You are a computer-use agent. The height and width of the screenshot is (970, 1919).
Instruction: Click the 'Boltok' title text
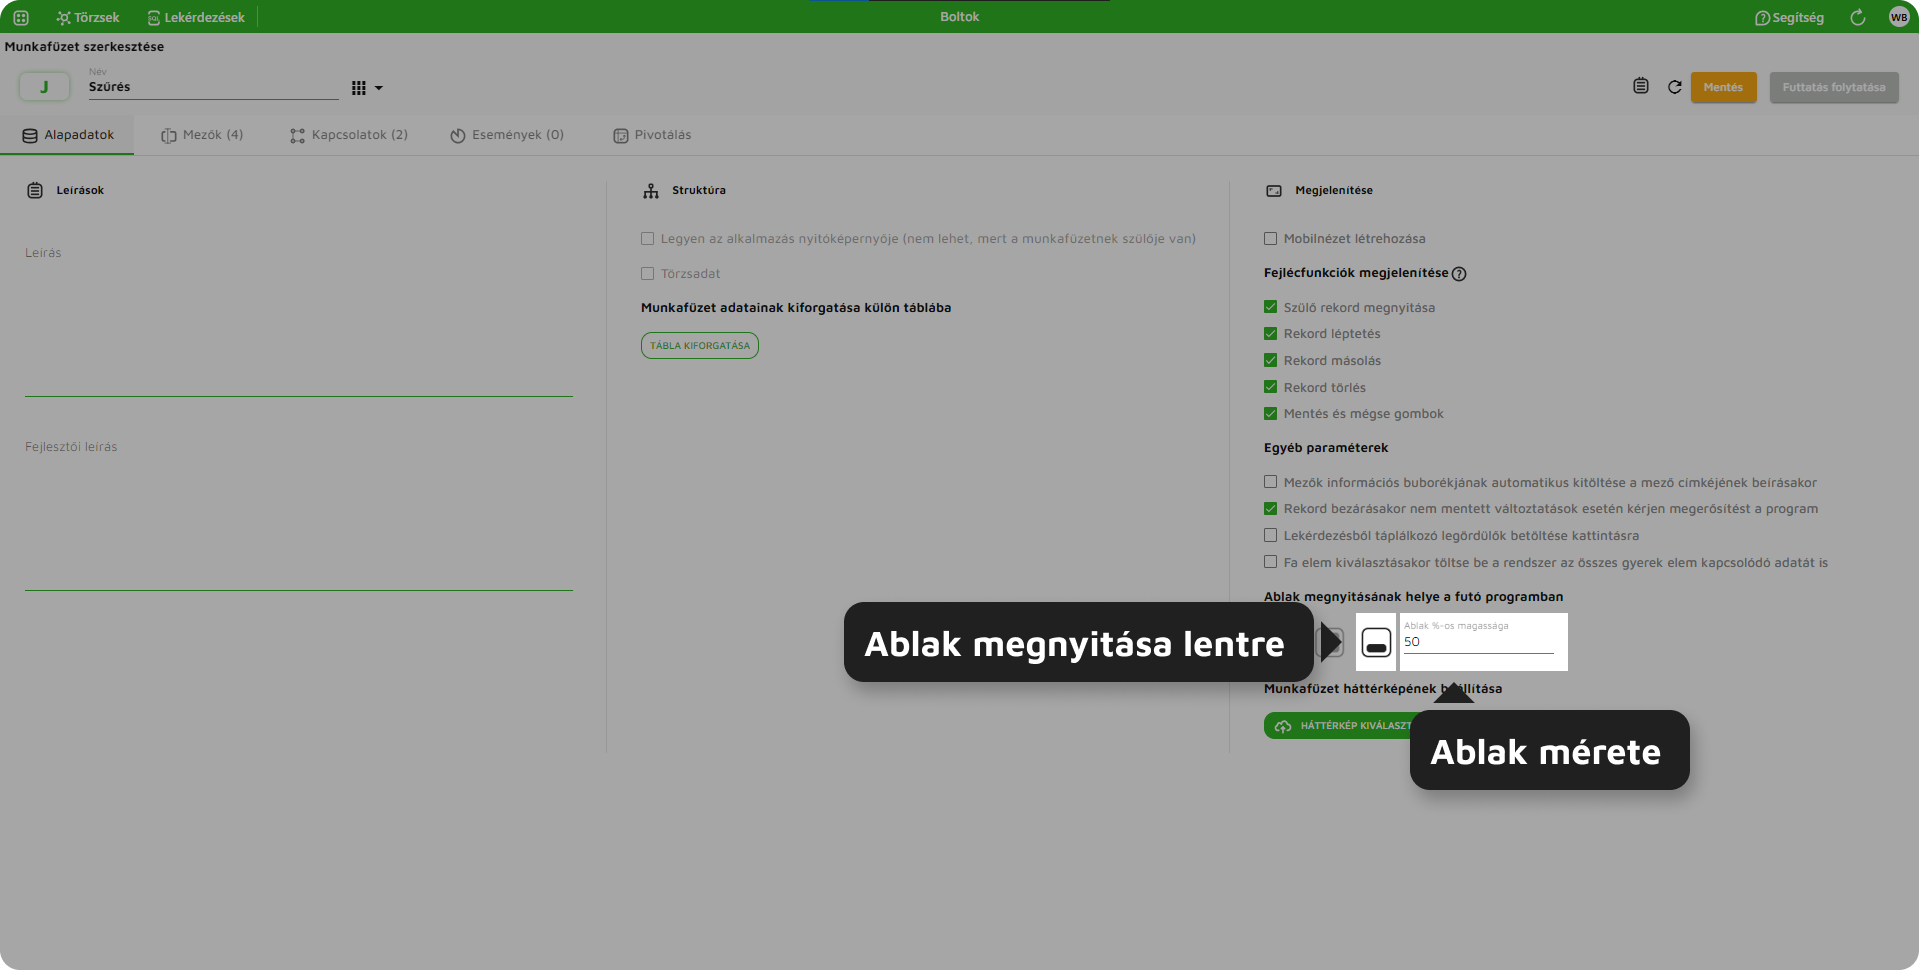pos(960,17)
